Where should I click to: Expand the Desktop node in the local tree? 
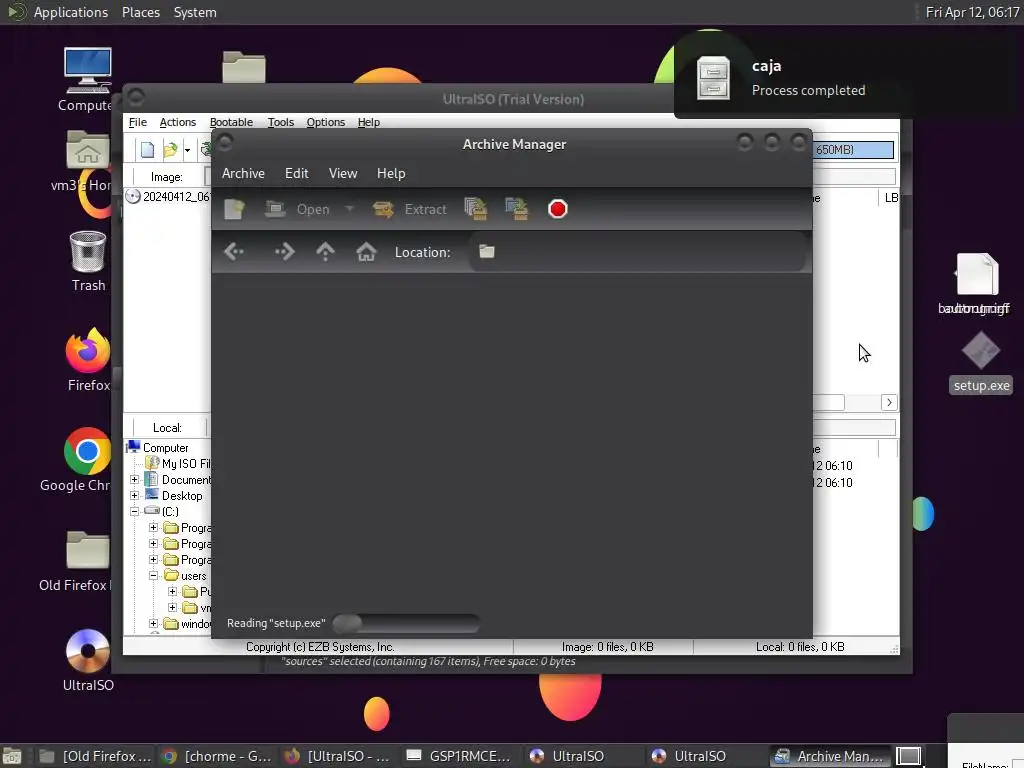click(x=135, y=496)
